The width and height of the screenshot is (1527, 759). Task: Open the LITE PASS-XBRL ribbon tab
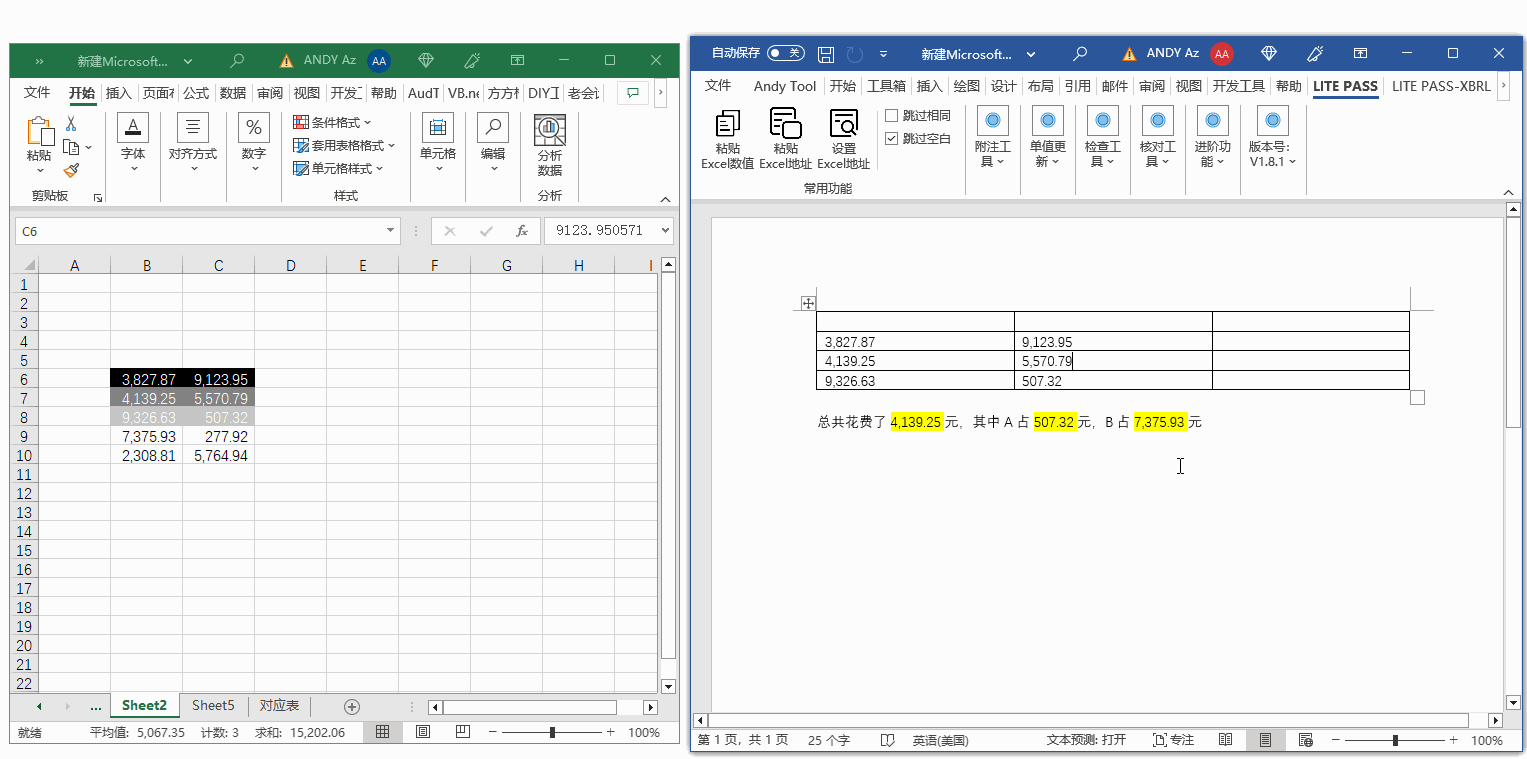click(1440, 86)
